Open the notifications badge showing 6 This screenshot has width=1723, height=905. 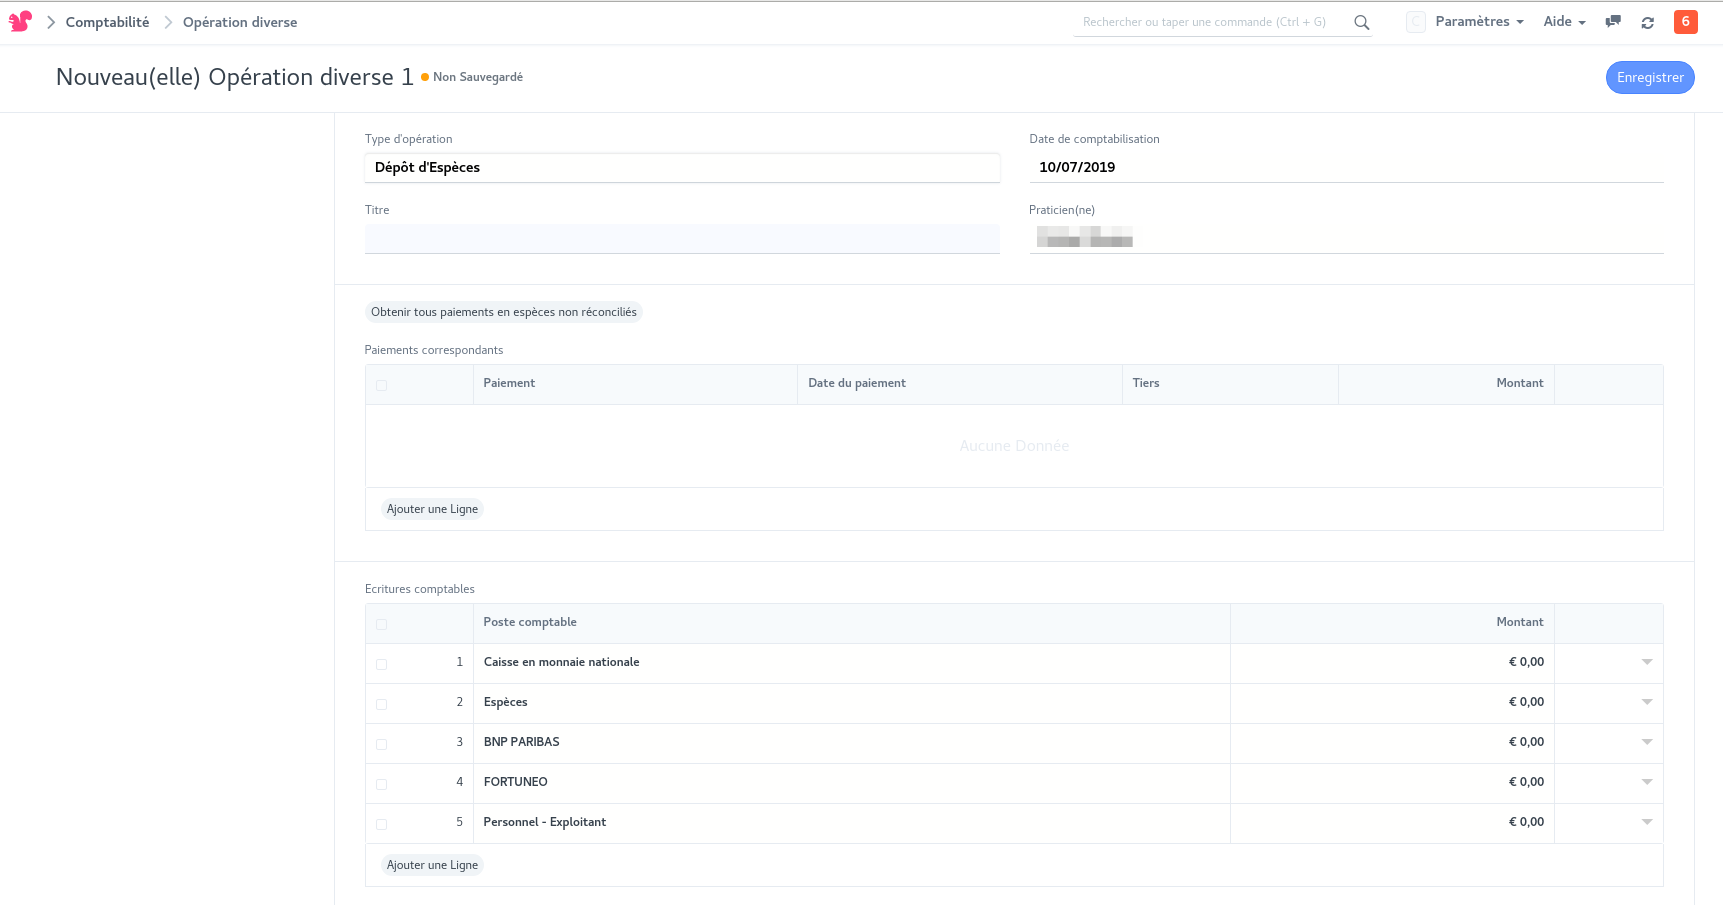pyautogui.click(x=1685, y=21)
